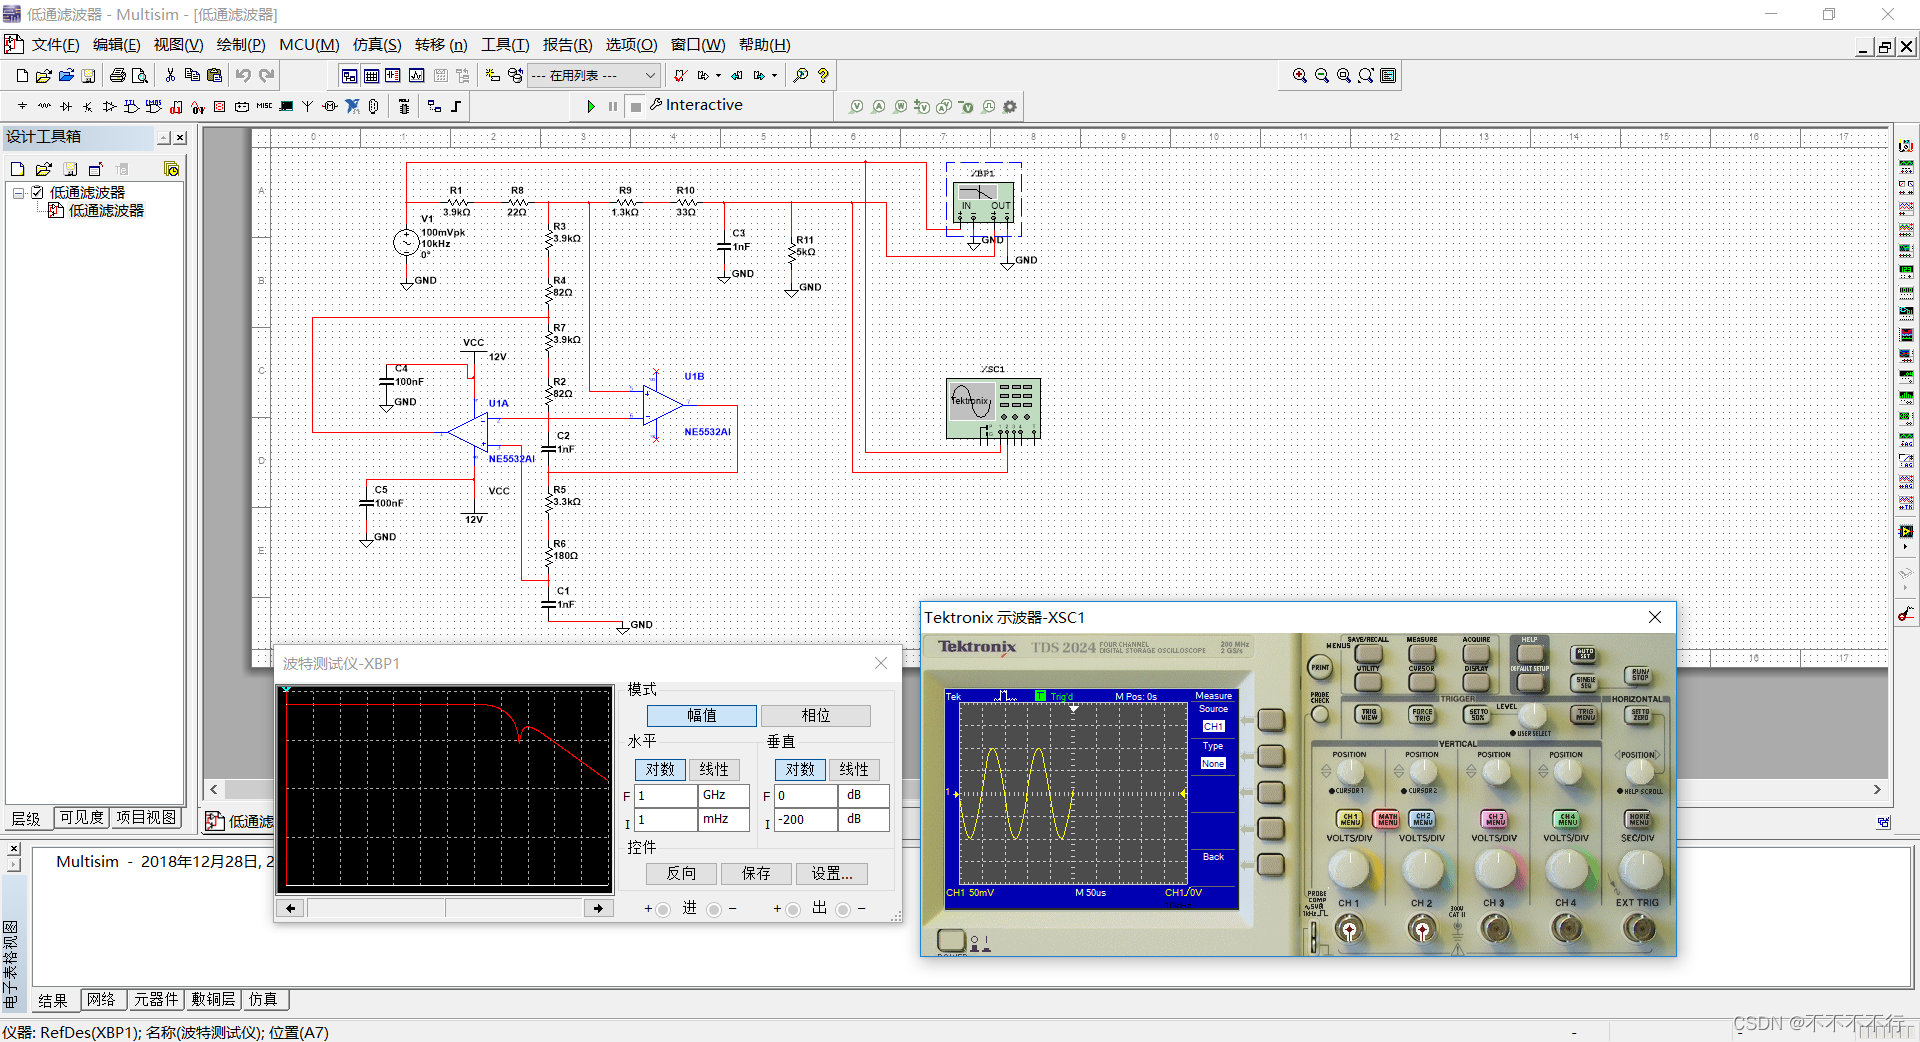1920x1042 pixels.
Task: Open the dB unit field for vertical F
Action: click(x=864, y=796)
